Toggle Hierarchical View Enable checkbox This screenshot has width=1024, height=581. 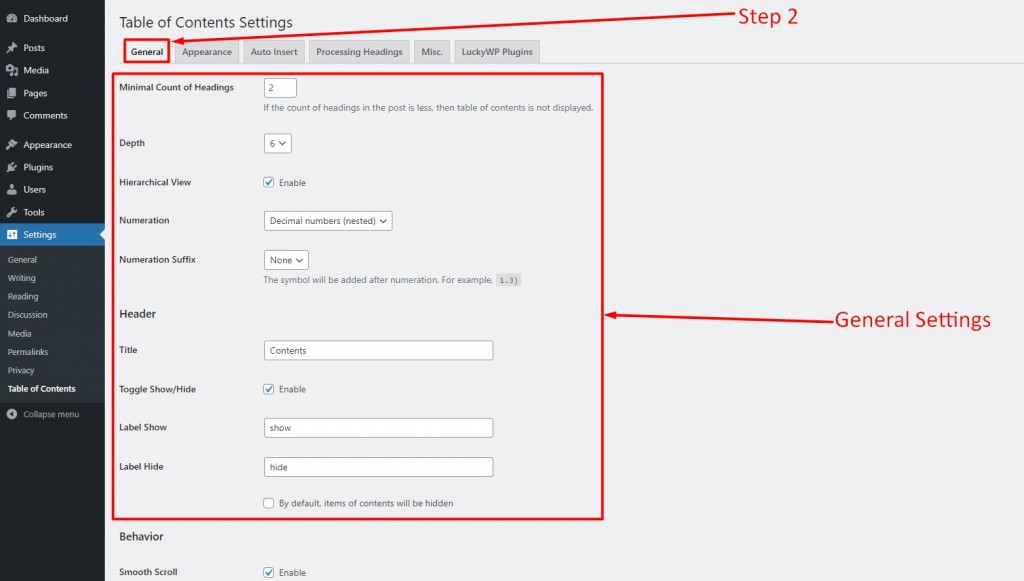(x=268, y=182)
